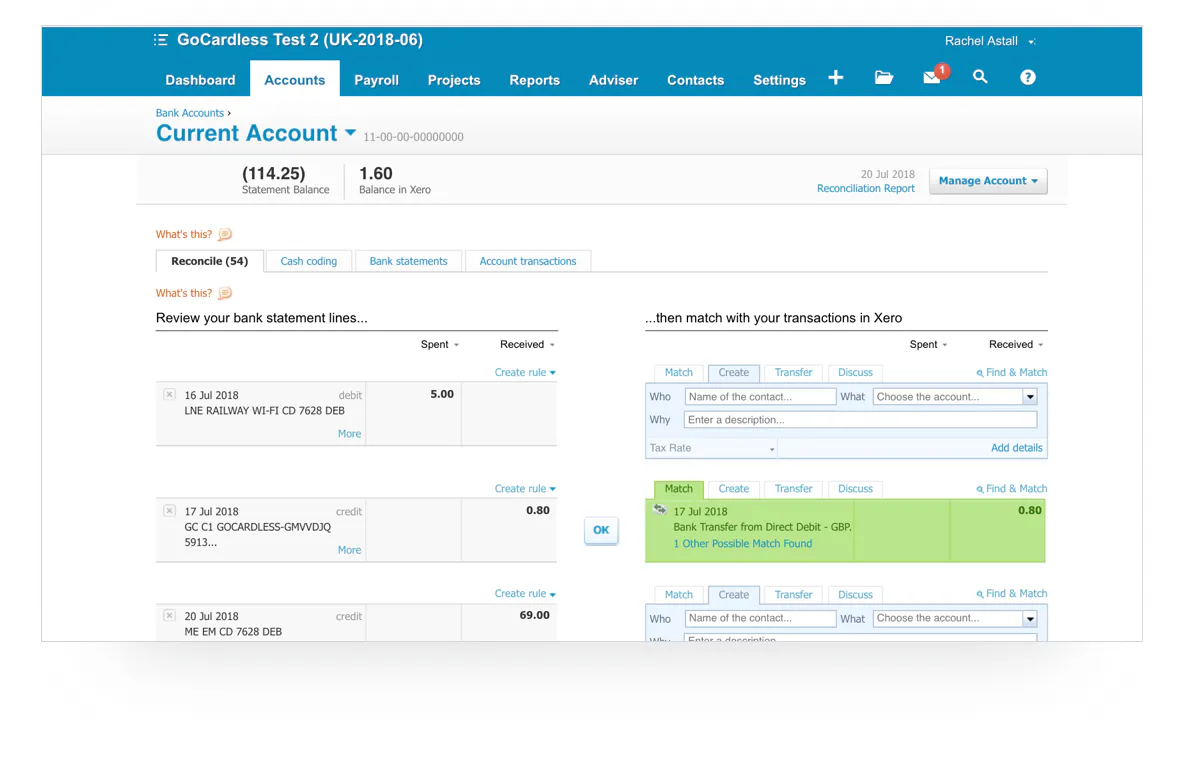Open Contacts menu

click(x=695, y=80)
